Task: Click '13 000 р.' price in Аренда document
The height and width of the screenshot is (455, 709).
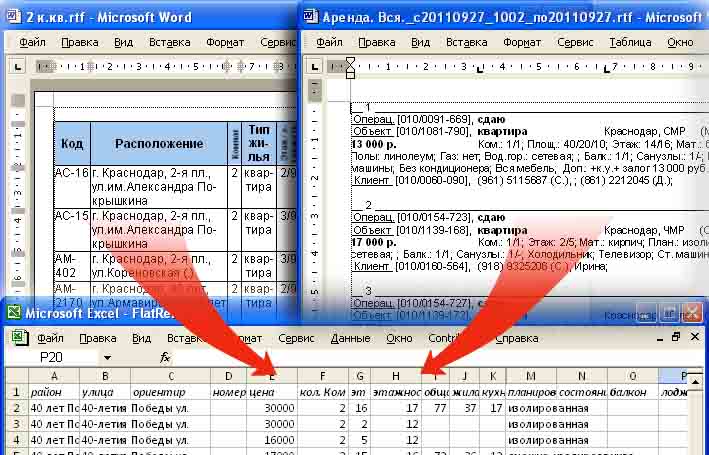Action: pyautogui.click(x=374, y=145)
